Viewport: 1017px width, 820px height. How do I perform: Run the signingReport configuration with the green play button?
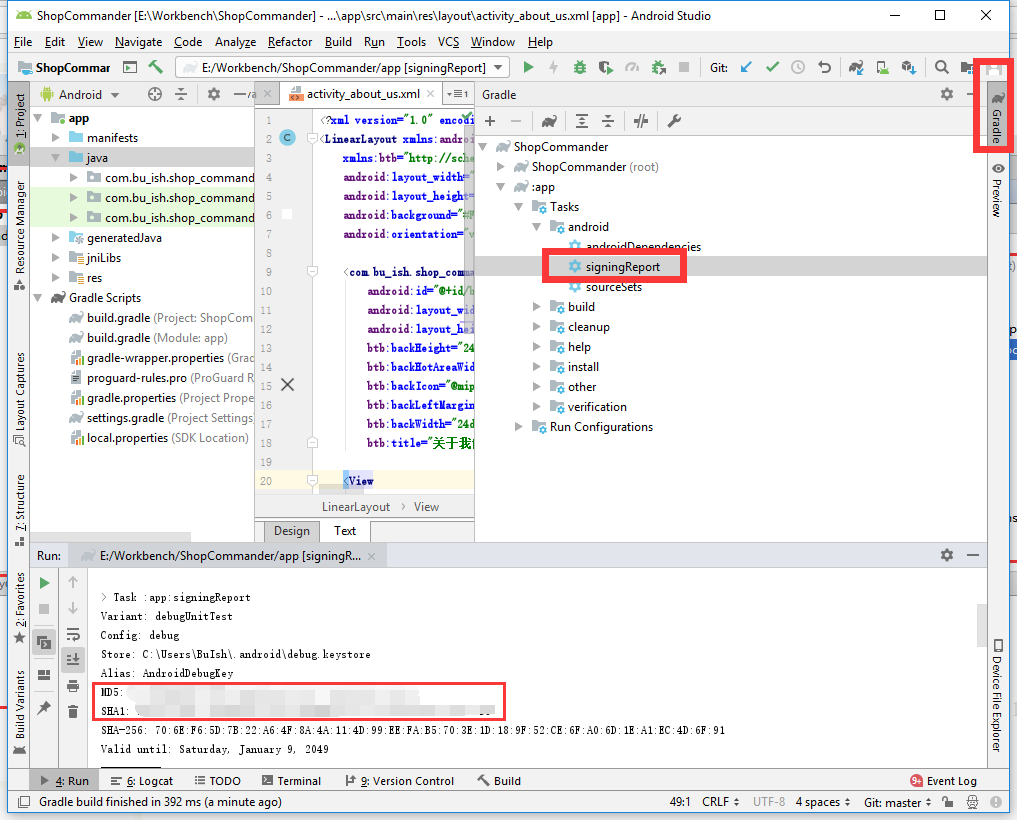528,67
